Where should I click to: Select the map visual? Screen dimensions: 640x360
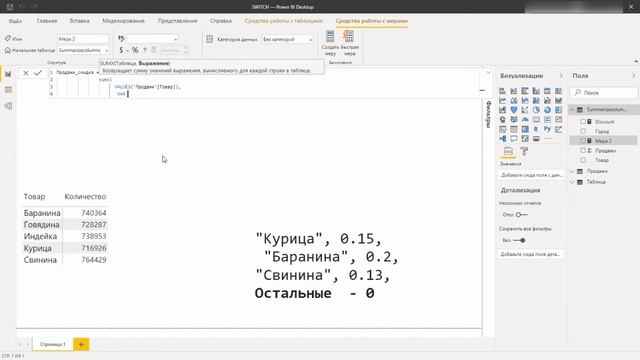502,120
